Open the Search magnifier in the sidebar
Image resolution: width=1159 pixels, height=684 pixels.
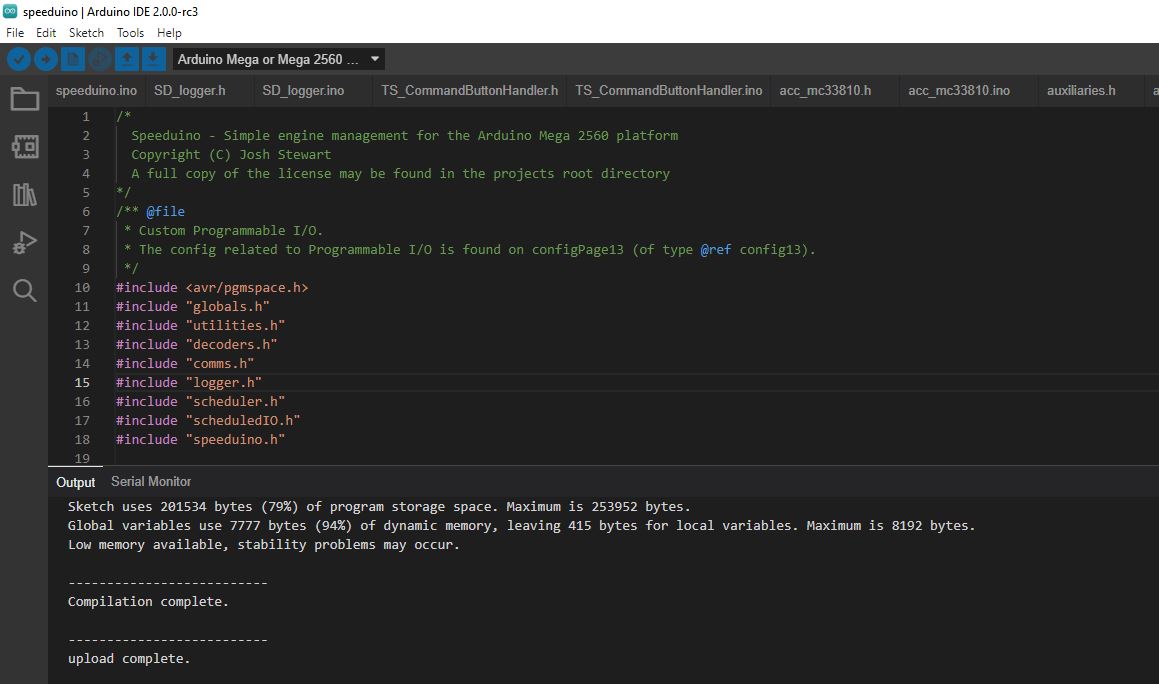[x=24, y=291]
